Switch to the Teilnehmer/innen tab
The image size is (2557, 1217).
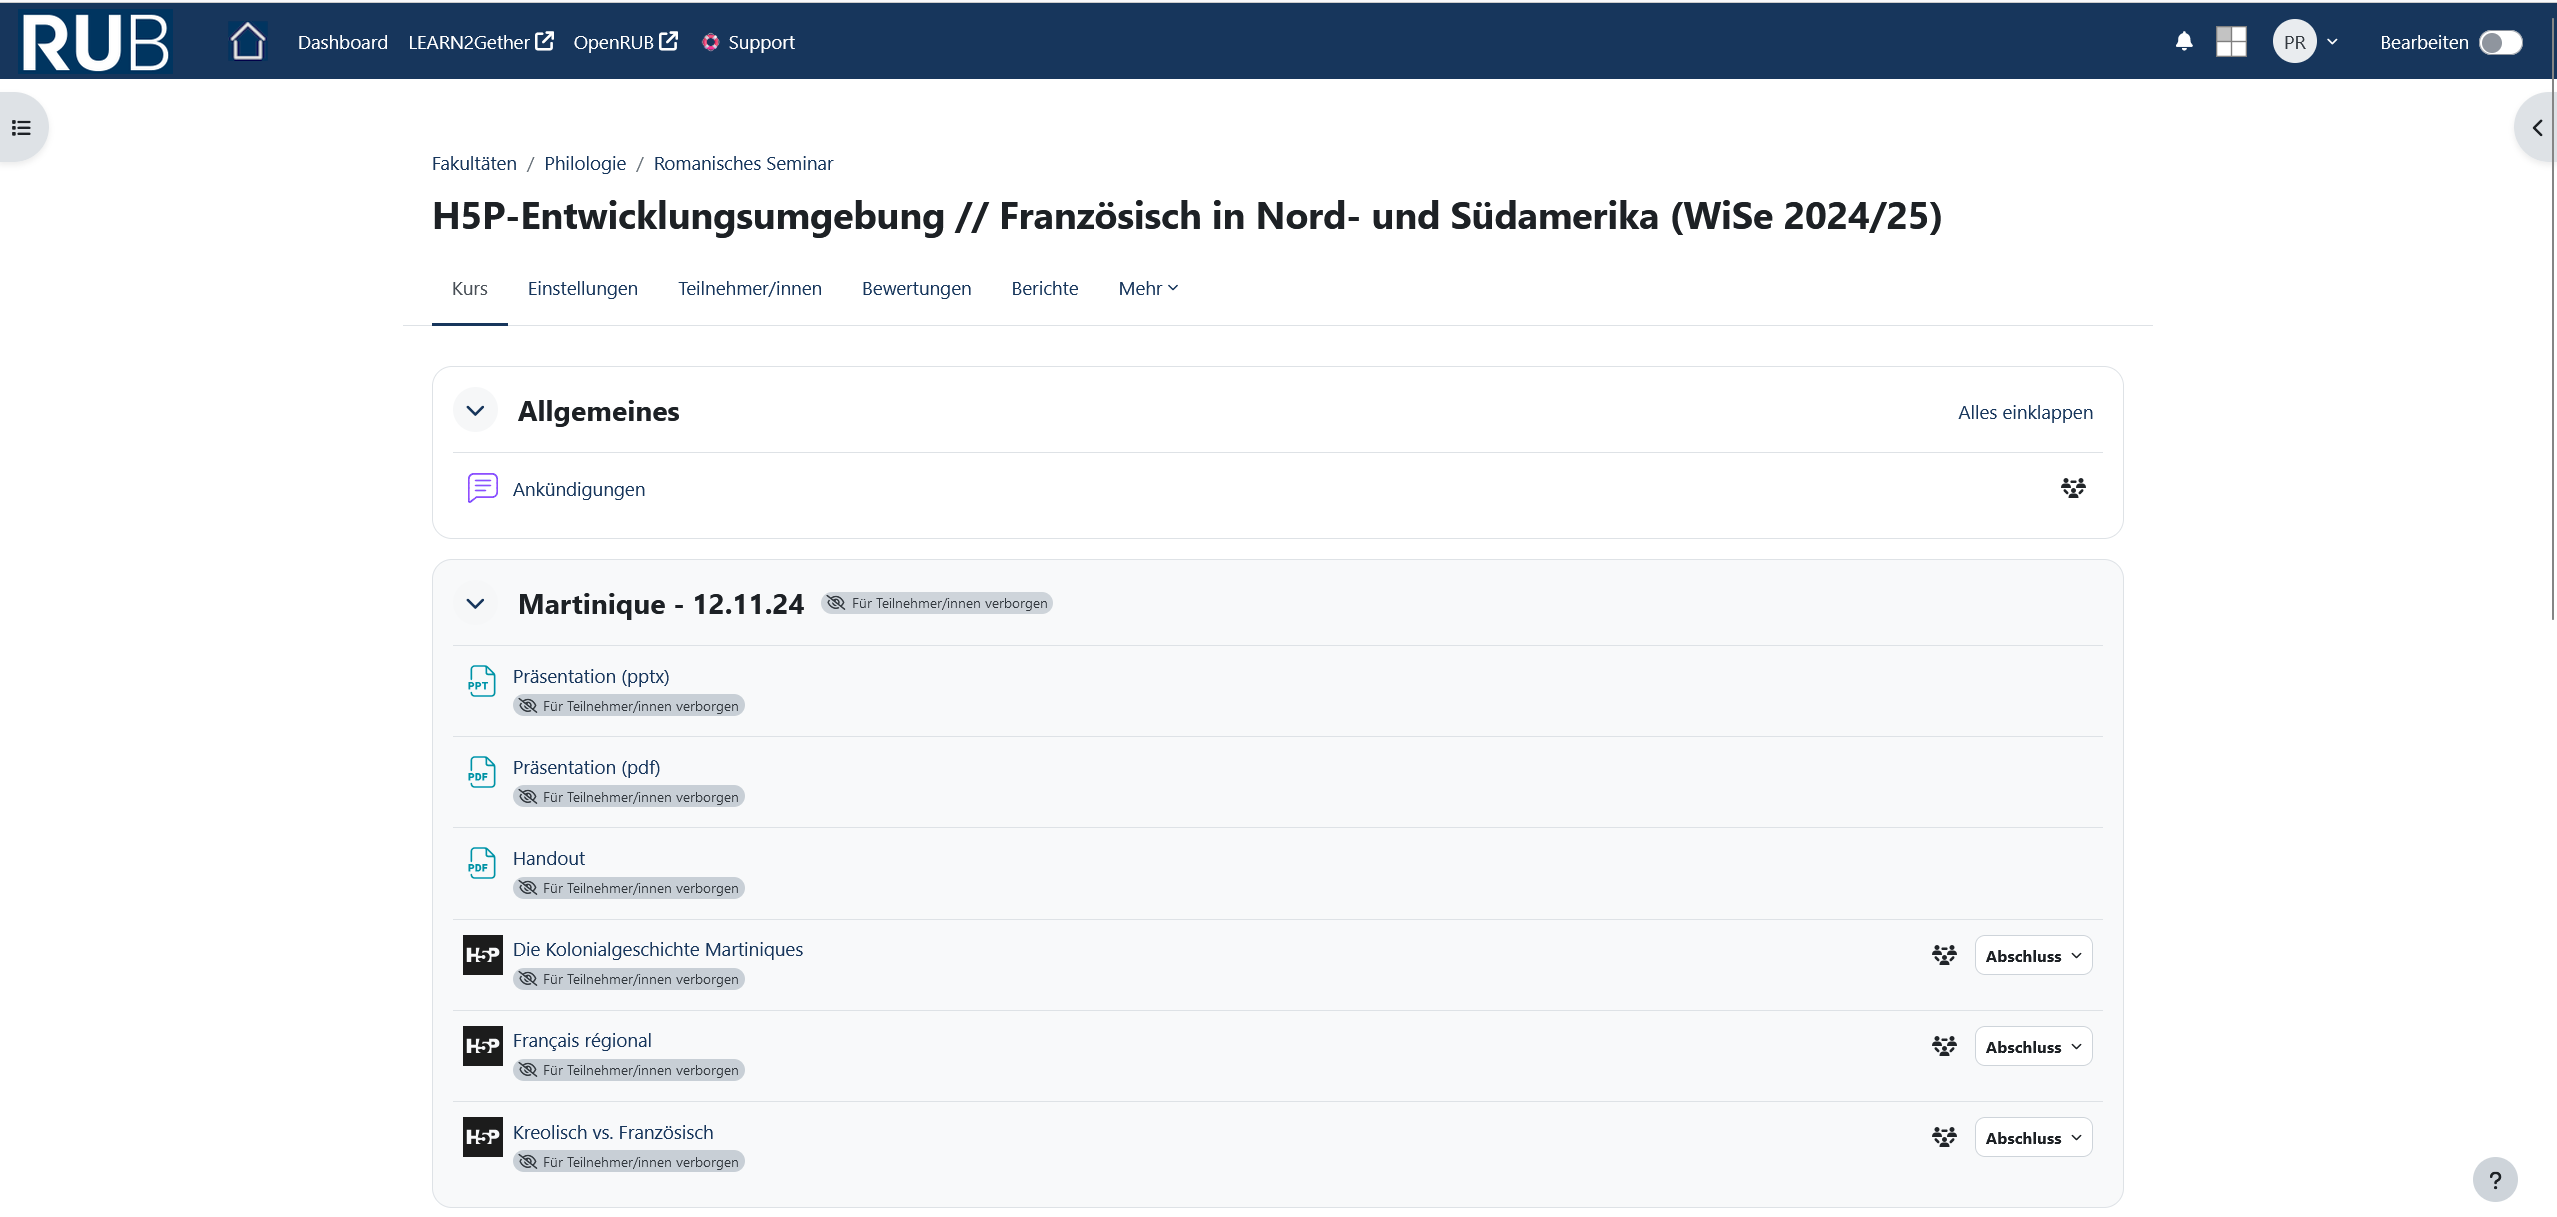pos(750,288)
